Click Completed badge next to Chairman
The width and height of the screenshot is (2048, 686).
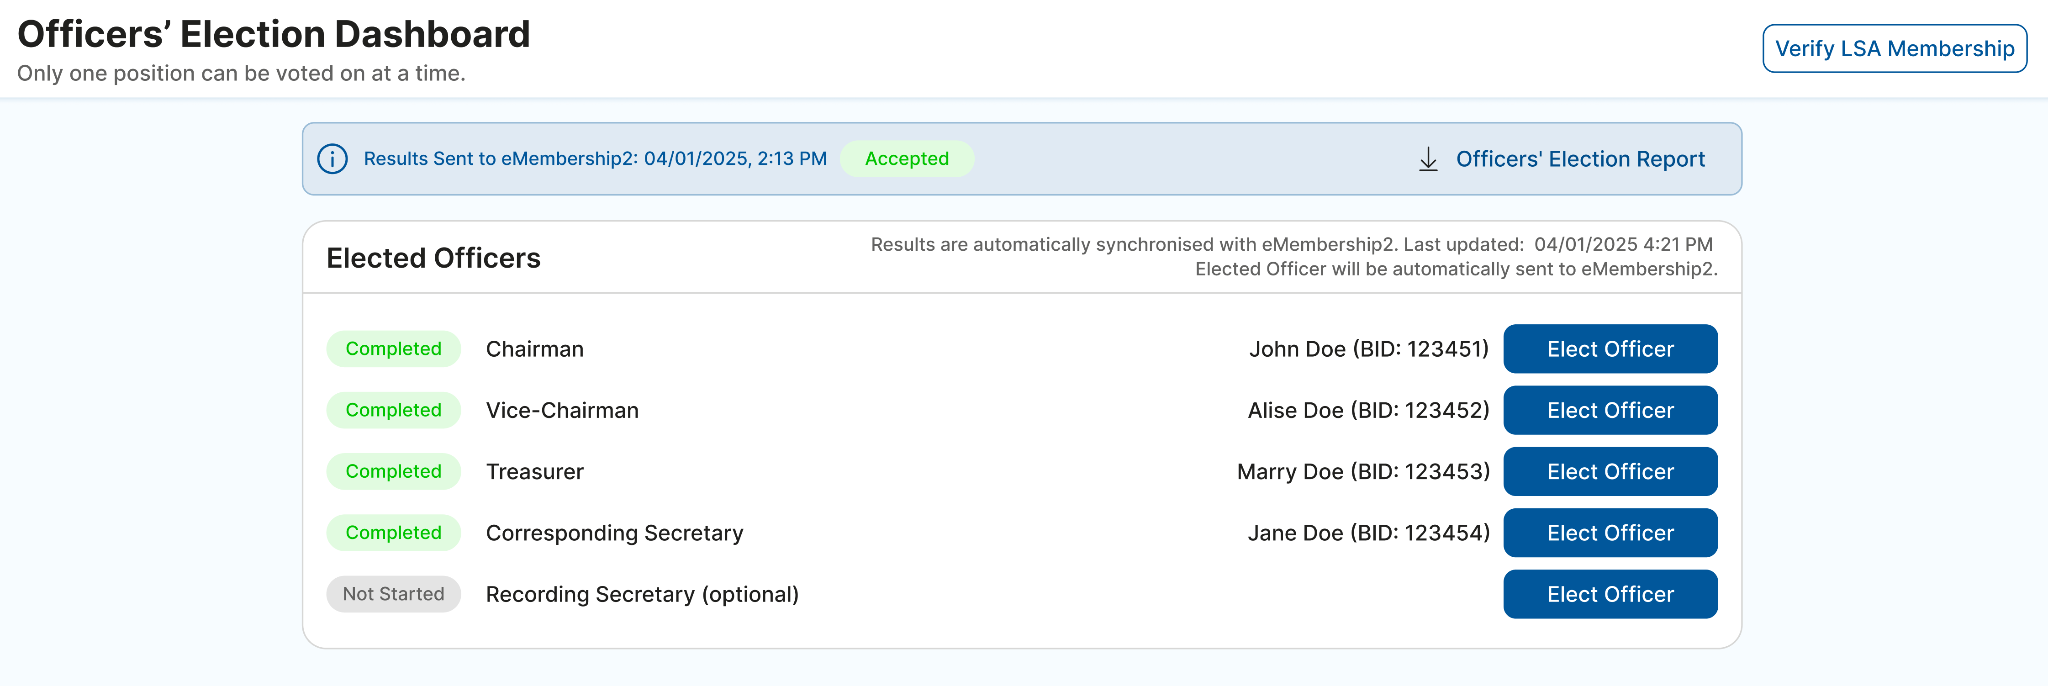tap(393, 349)
